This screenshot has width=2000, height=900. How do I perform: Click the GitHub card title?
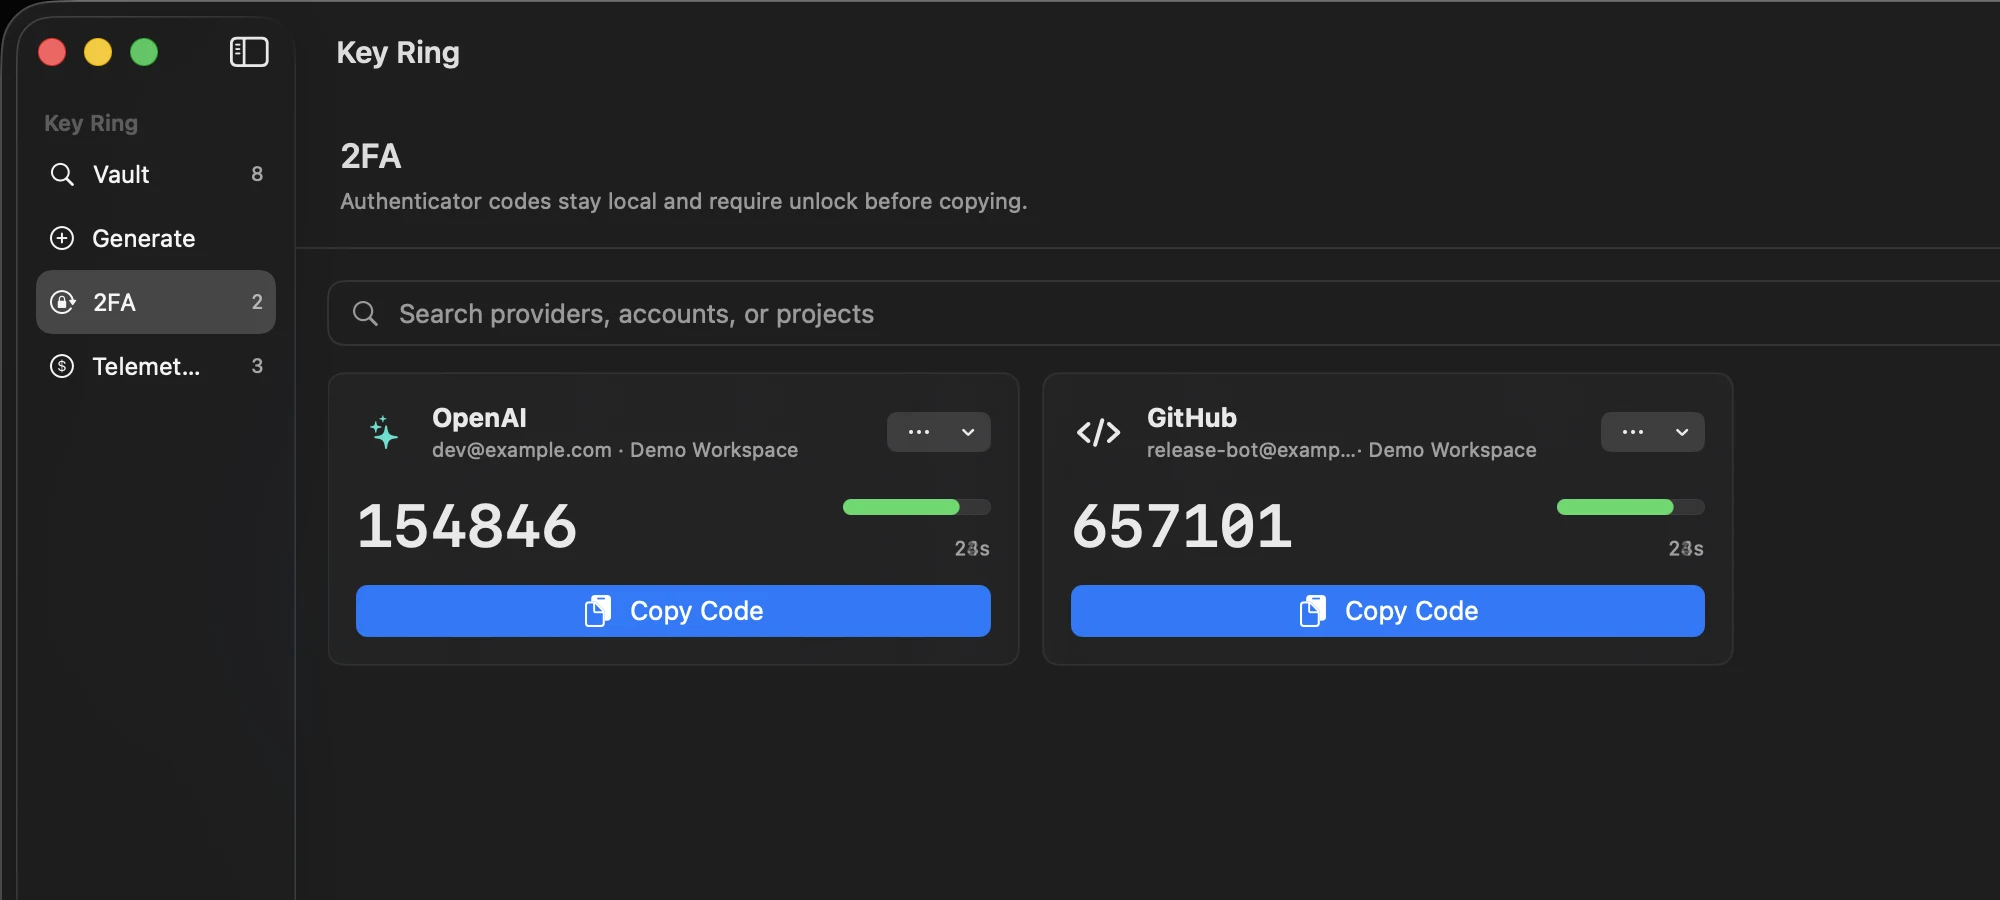1192,418
